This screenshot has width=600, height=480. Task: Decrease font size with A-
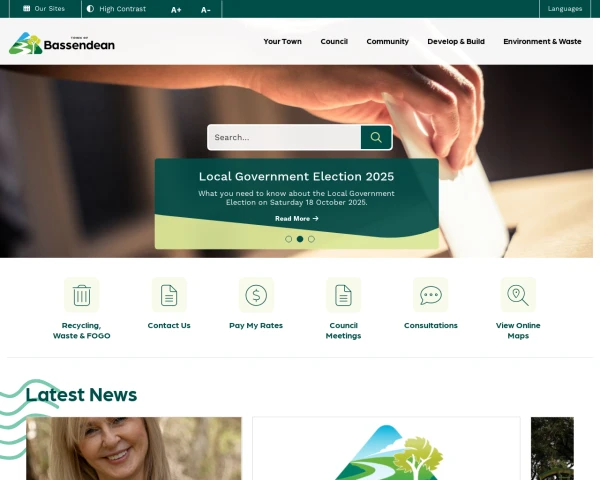click(x=205, y=10)
